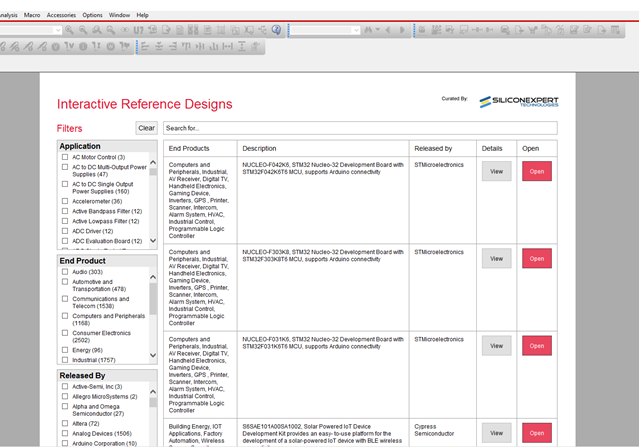Viewport: 639px width, 447px height.
Task: Open the combo box left of the zoom icons
Action: point(57,30)
